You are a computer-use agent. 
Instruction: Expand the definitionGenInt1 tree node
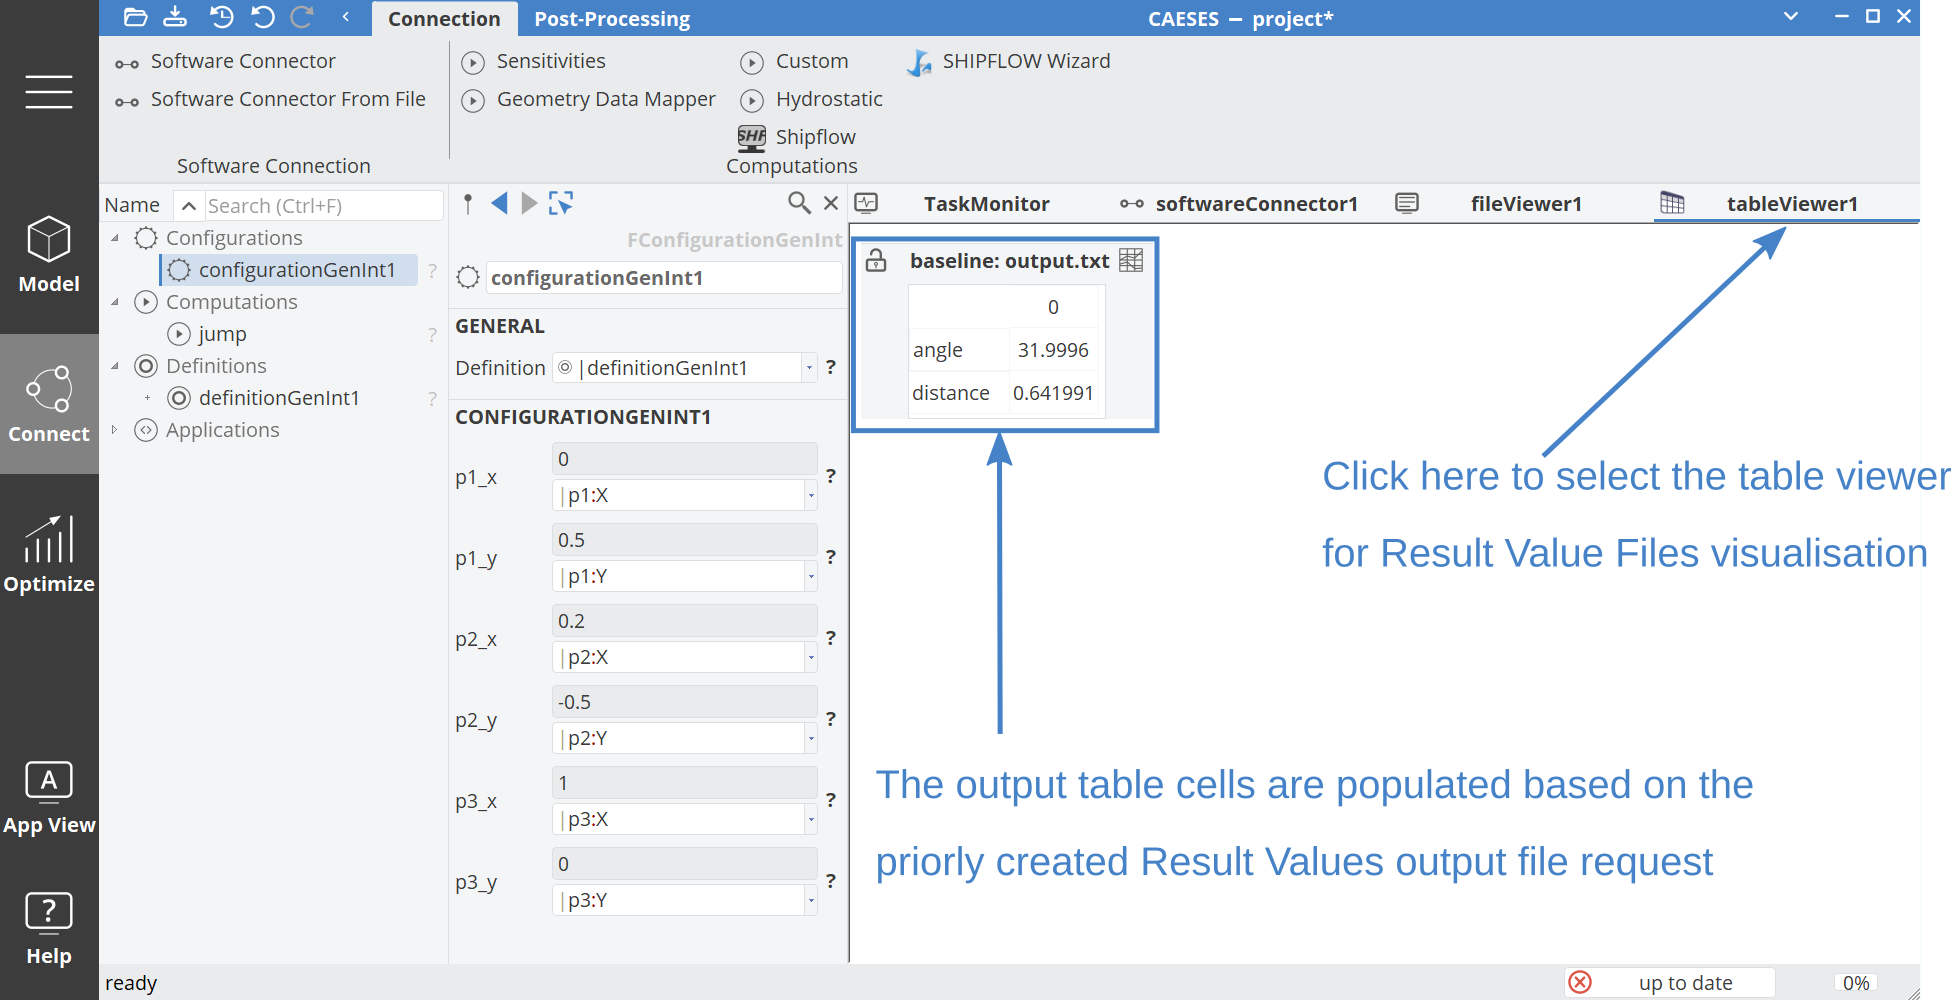pyautogui.click(x=147, y=398)
